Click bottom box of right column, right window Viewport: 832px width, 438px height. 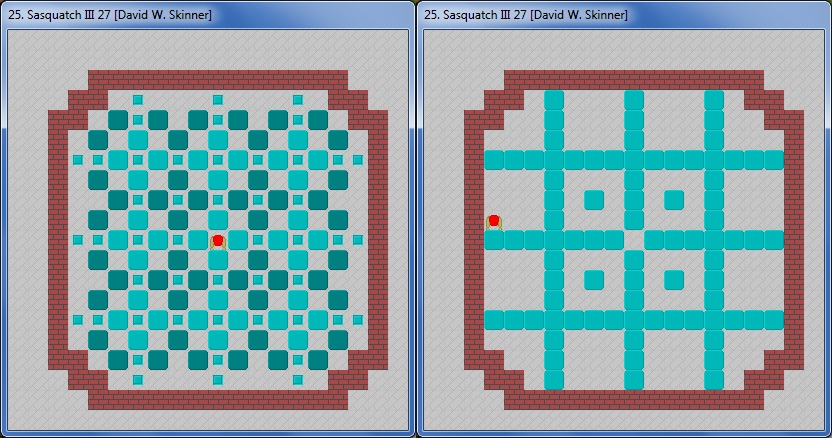point(714,380)
